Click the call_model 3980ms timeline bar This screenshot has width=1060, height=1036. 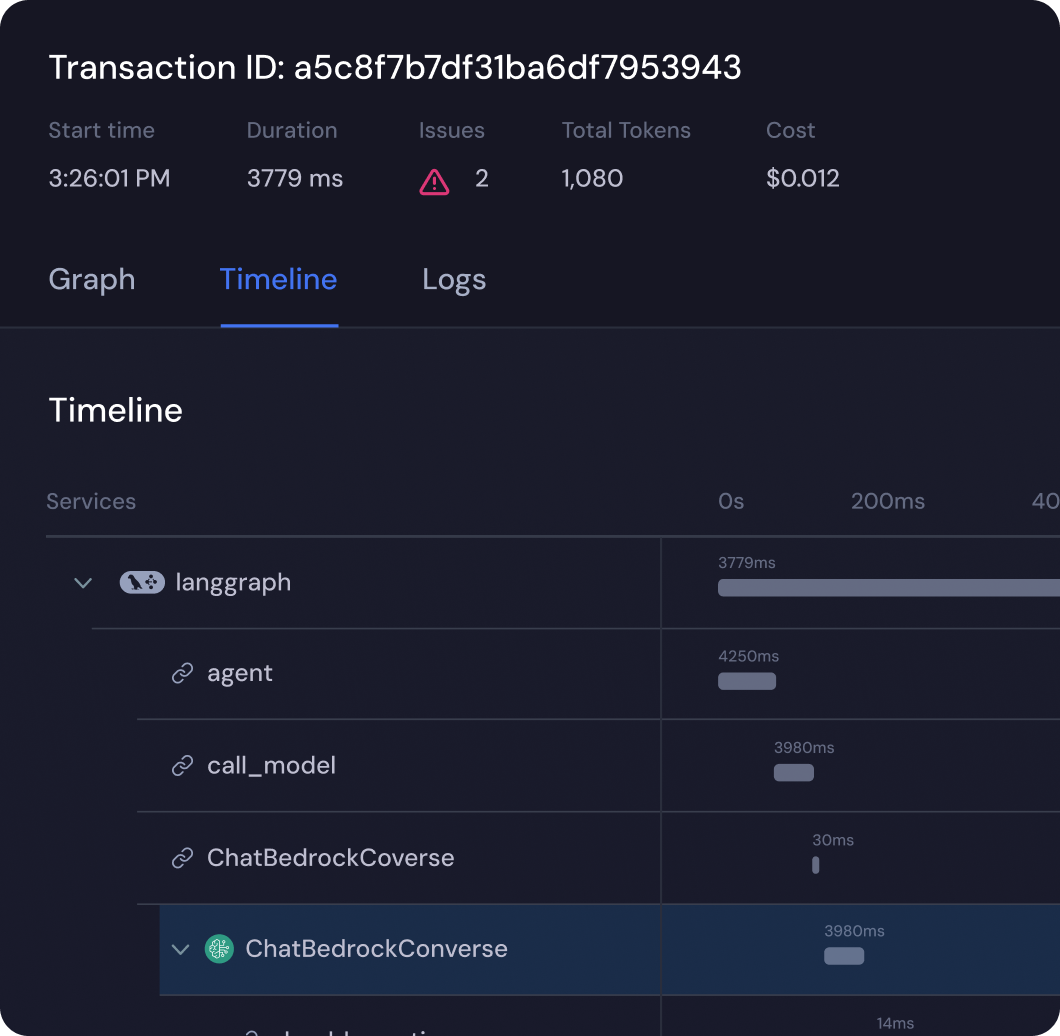(x=794, y=772)
